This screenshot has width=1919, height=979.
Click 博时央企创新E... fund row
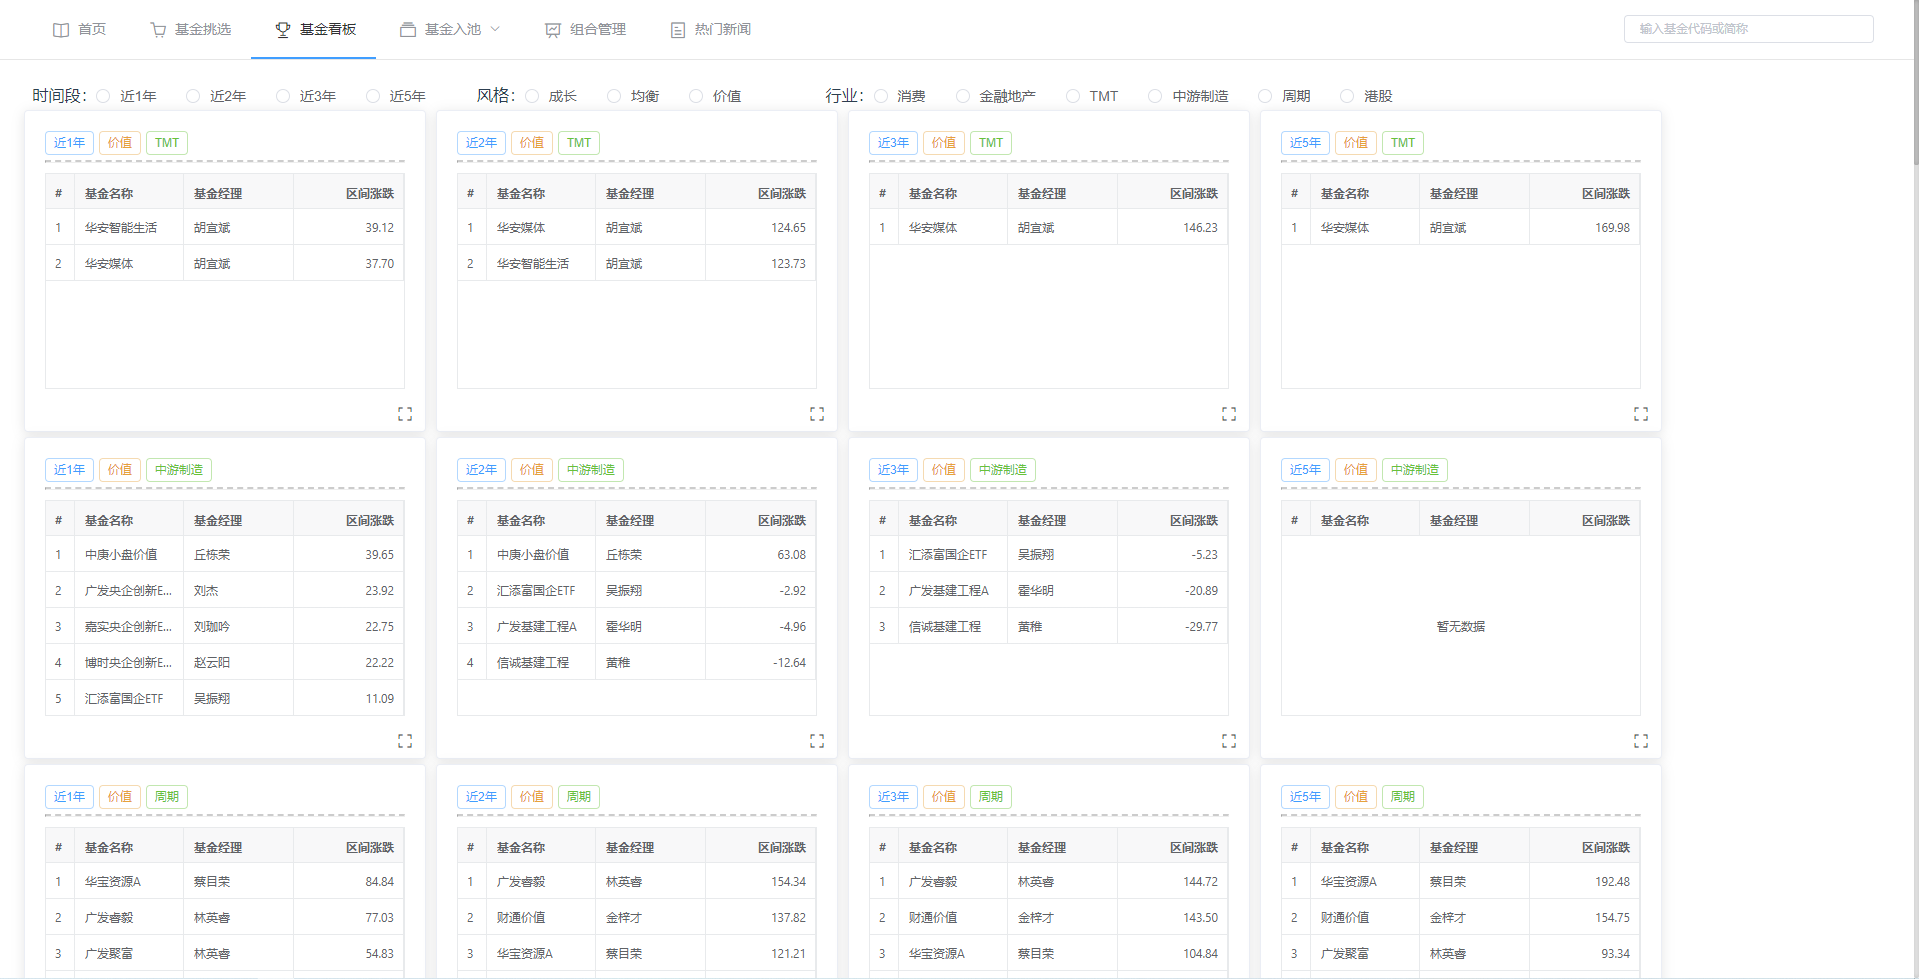point(225,663)
